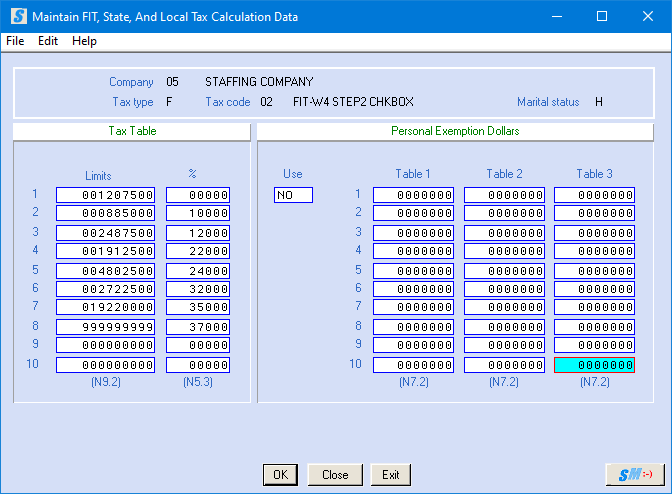Viewport: 672px width, 494px height.
Task: Select Table 2 field in row 5
Action: pos(504,270)
